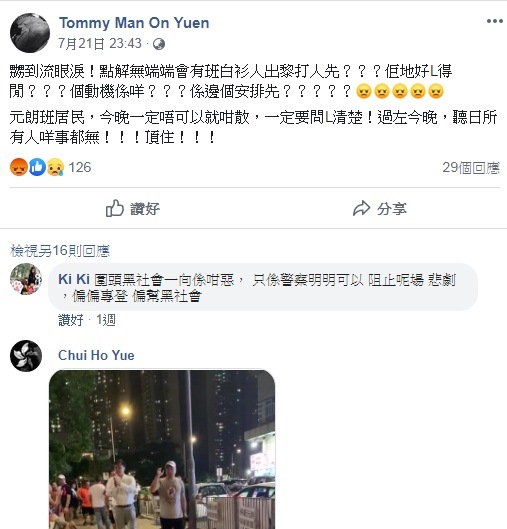This screenshot has width=507, height=529.
Task: Click the blue thumbs-up reaction icon
Action: (x=37, y=167)
